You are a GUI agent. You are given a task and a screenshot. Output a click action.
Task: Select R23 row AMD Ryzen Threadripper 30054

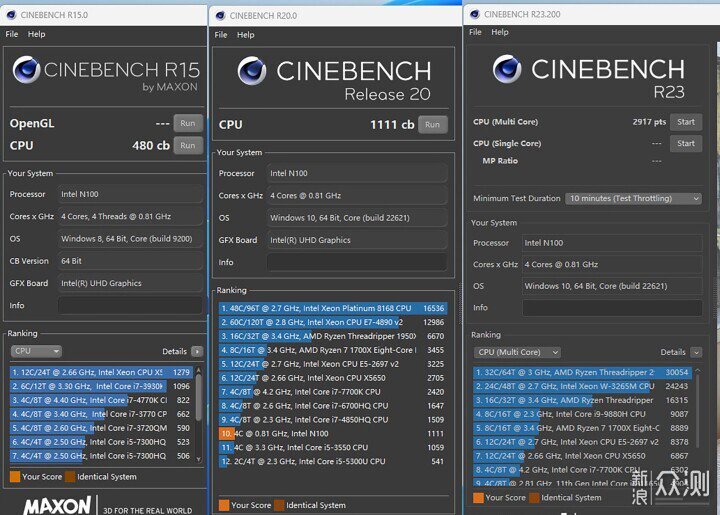click(582, 372)
